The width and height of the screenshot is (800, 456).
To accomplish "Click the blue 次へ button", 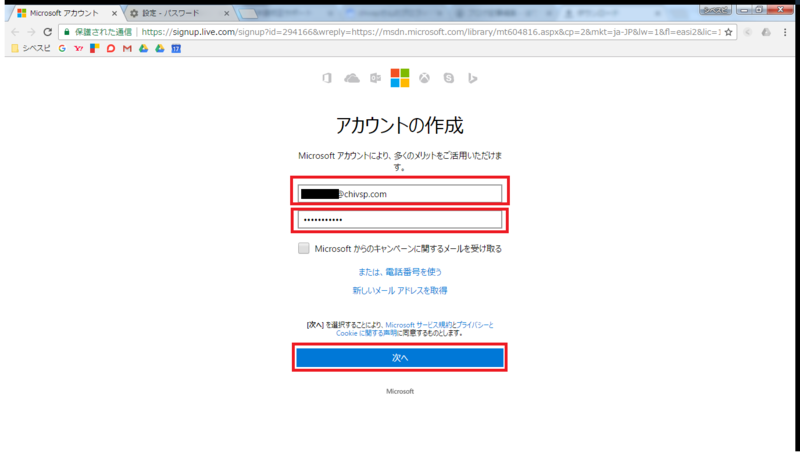I will click(400, 358).
